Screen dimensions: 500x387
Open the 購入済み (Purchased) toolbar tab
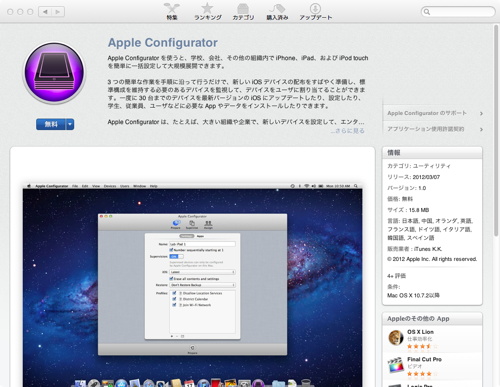(277, 11)
